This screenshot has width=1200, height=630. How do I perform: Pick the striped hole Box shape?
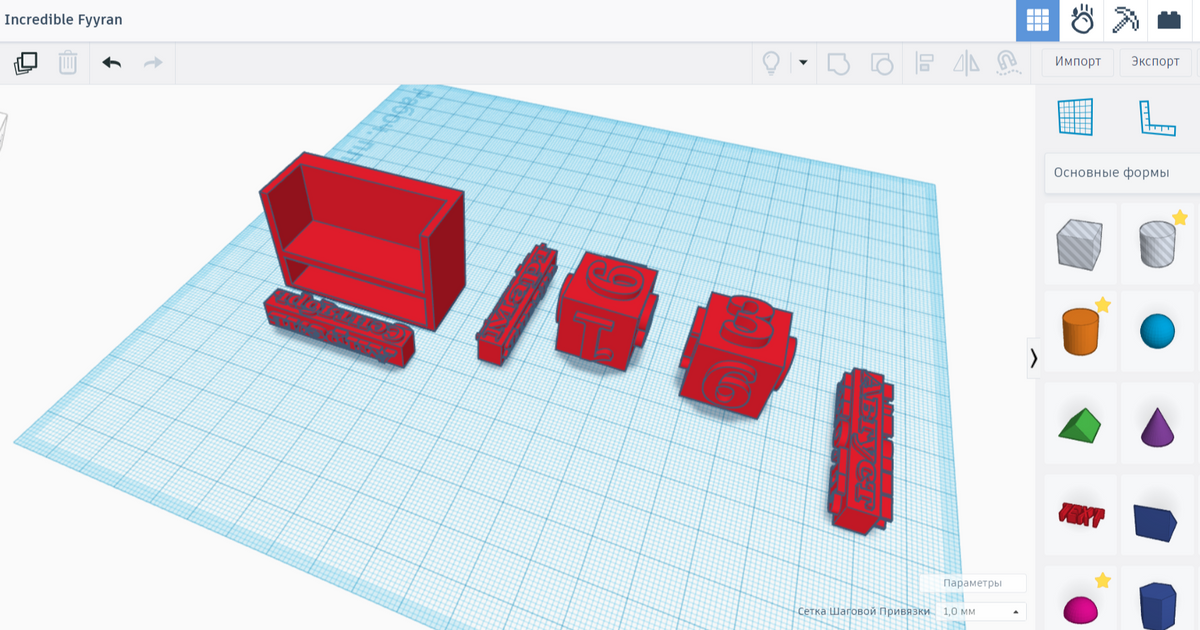(x=1080, y=244)
